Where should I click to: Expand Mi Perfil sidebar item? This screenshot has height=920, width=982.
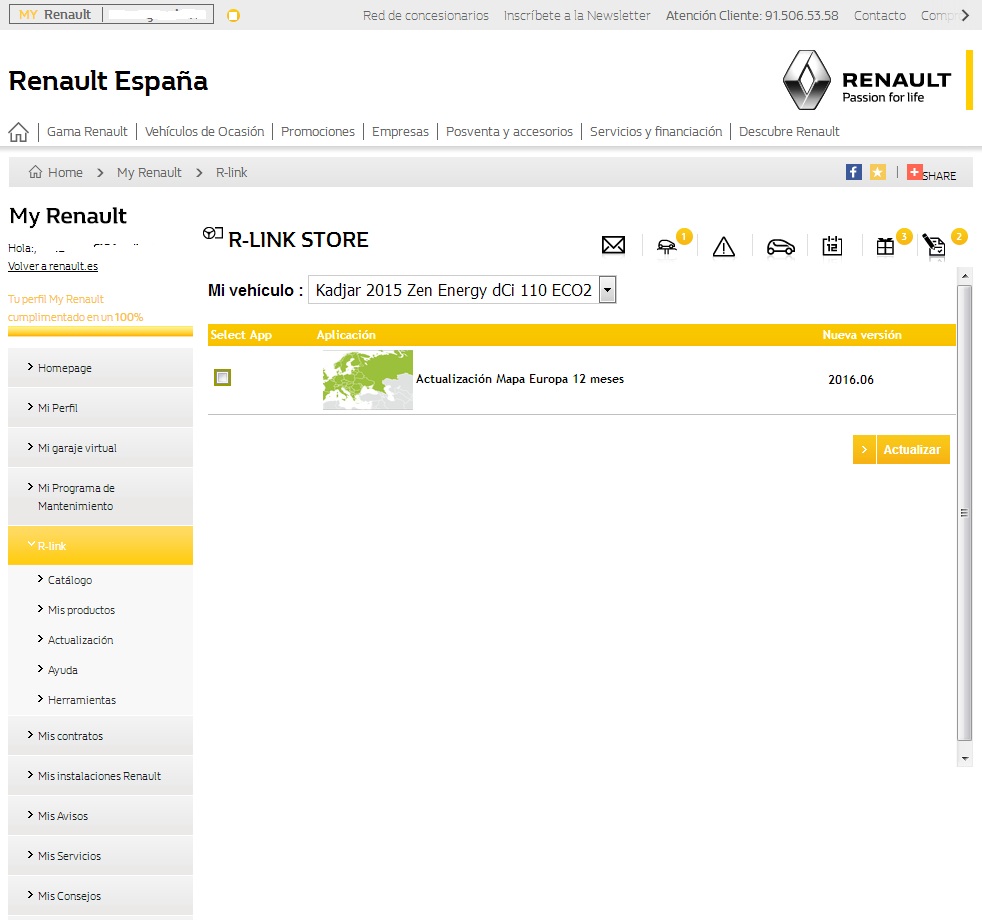click(x=100, y=408)
